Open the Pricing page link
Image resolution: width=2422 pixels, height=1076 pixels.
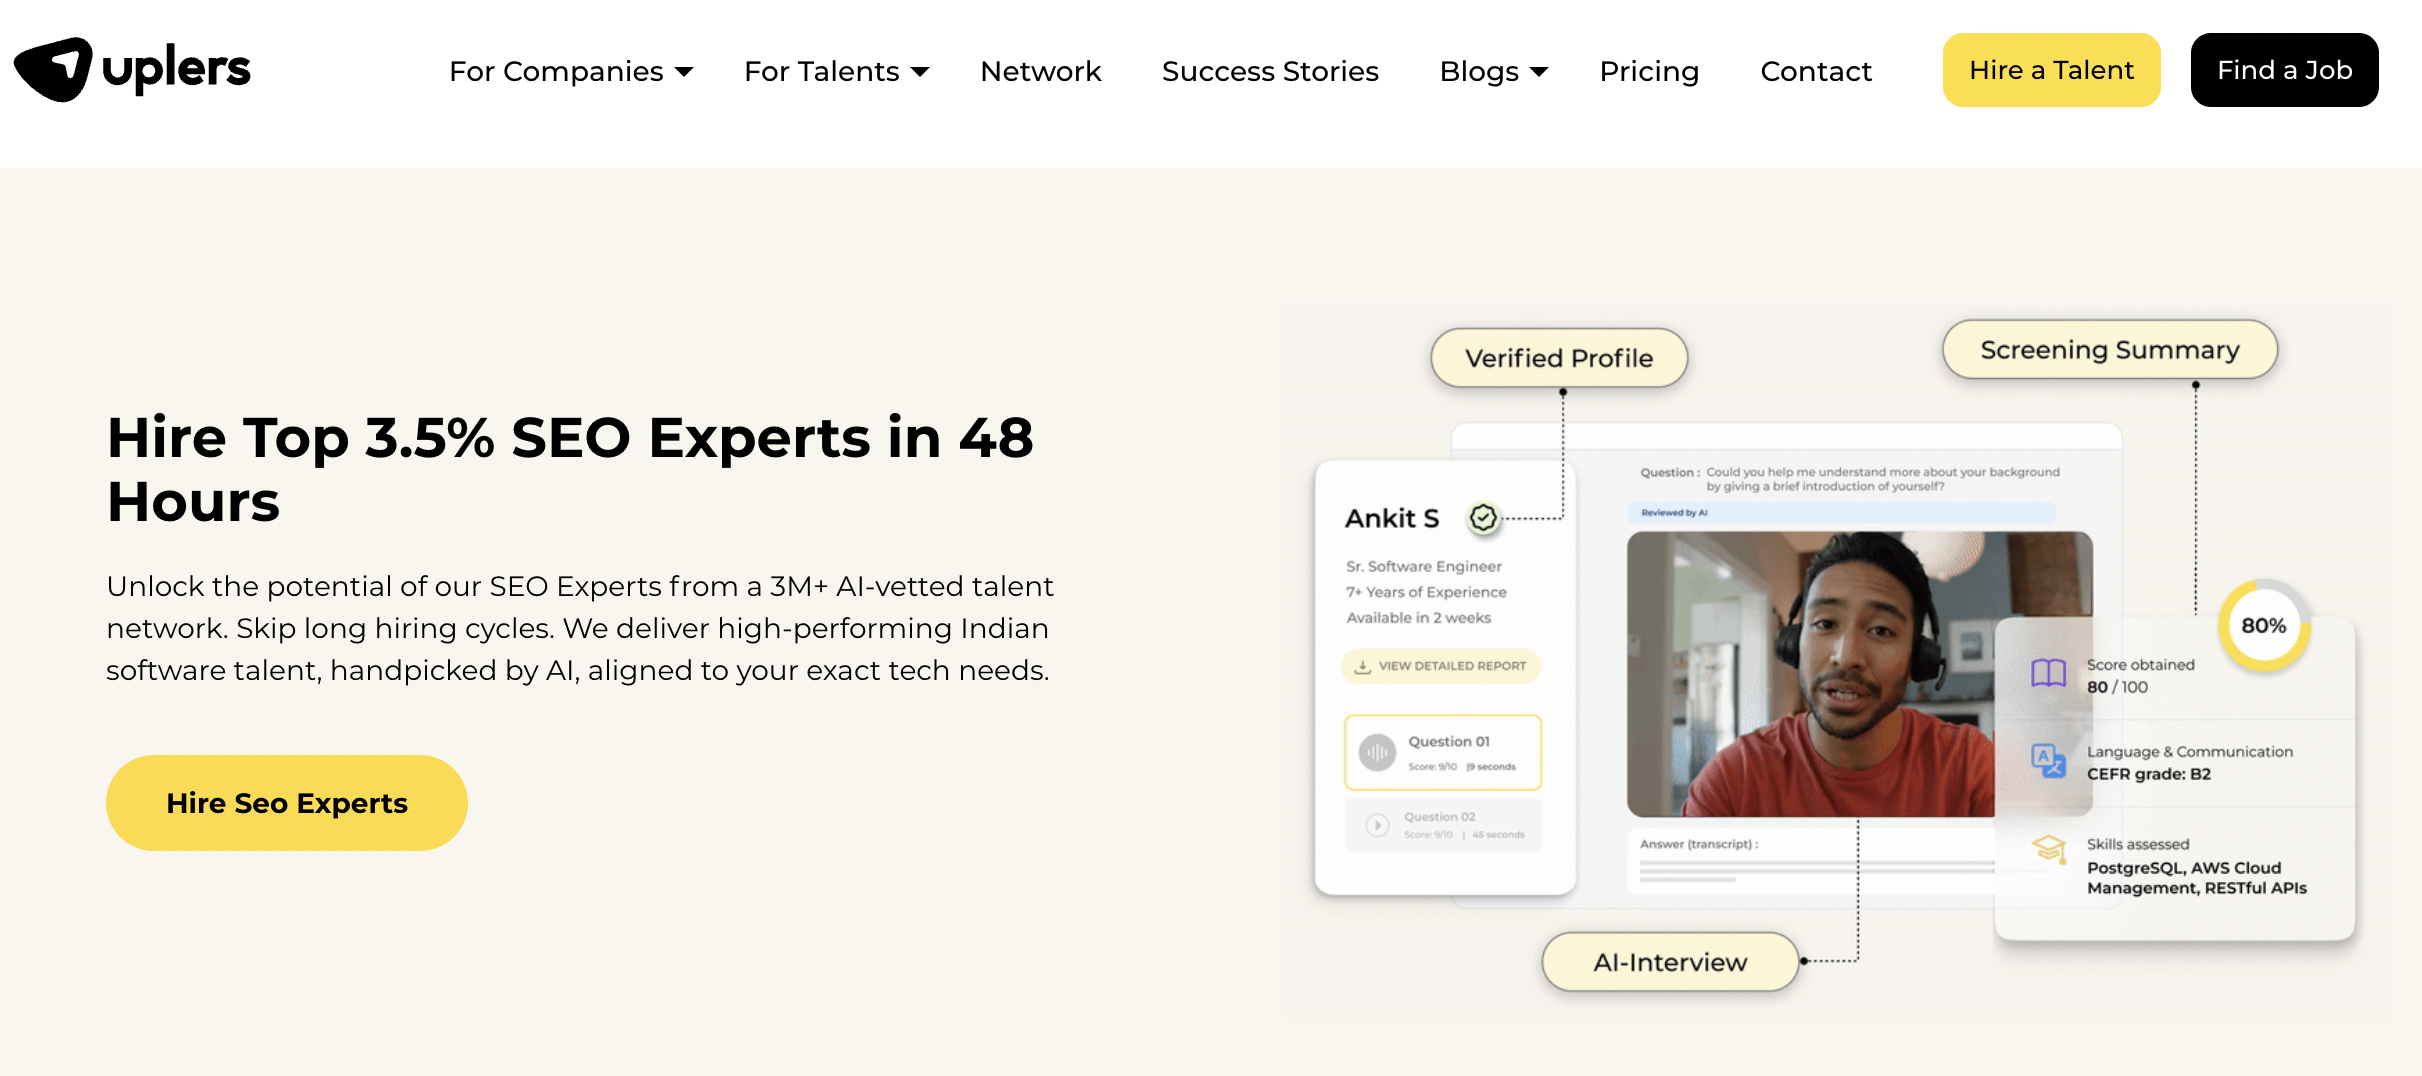[1649, 71]
